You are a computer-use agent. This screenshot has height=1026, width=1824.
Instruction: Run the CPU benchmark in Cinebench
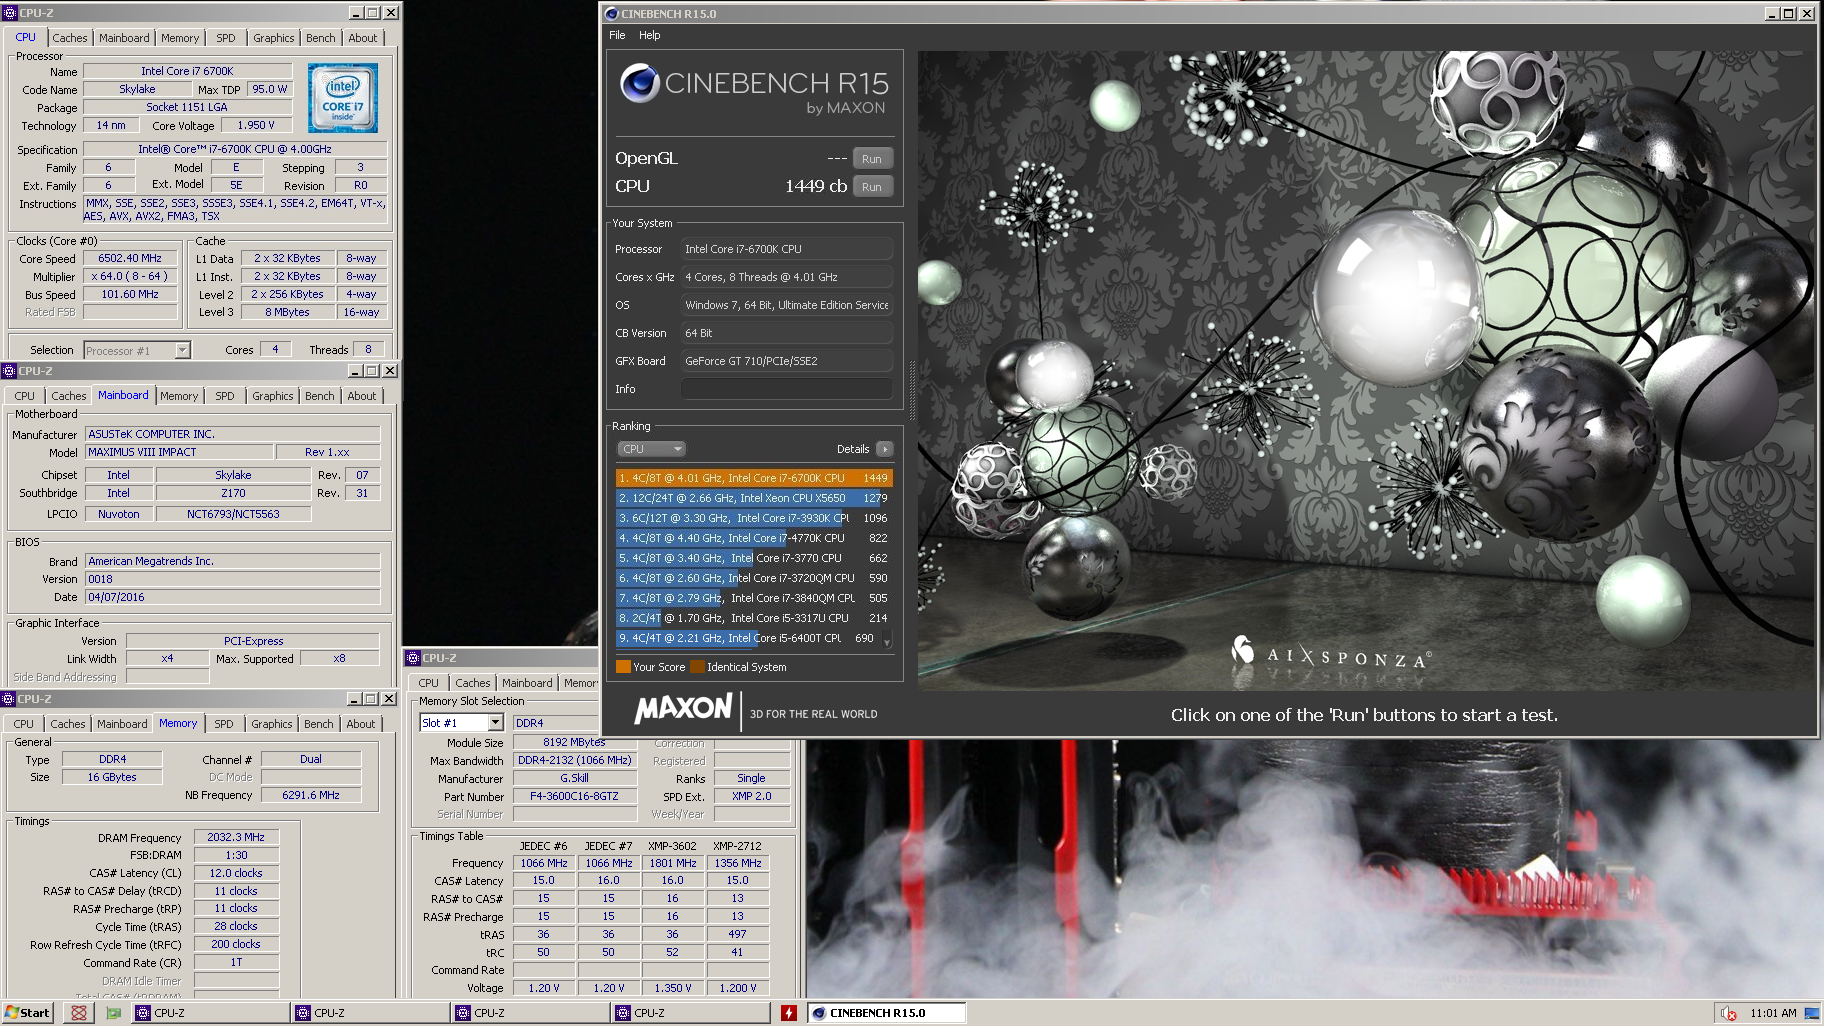click(x=872, y=187)
